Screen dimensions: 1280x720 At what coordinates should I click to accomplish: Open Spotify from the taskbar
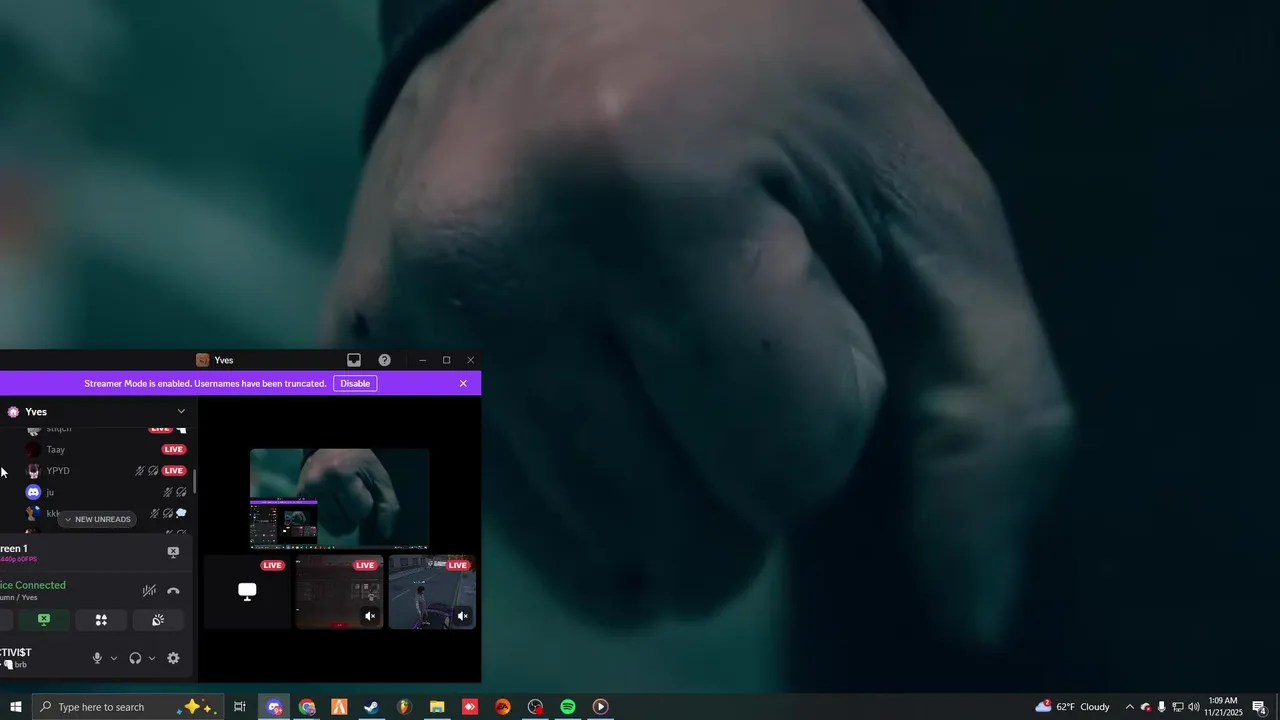click(x=568, y=707)
